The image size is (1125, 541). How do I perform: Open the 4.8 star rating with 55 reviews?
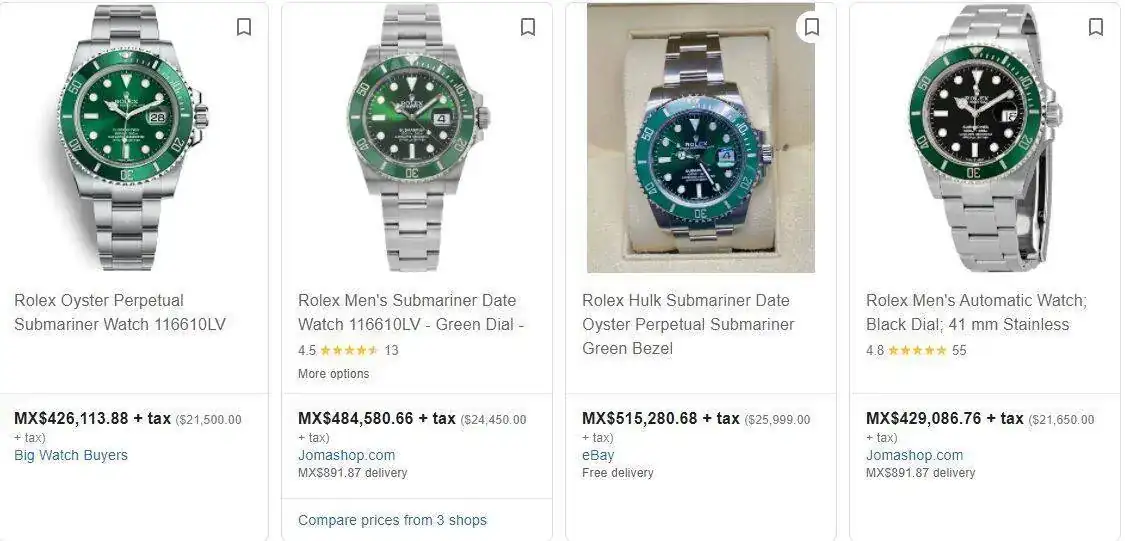(x=916, y=350)
